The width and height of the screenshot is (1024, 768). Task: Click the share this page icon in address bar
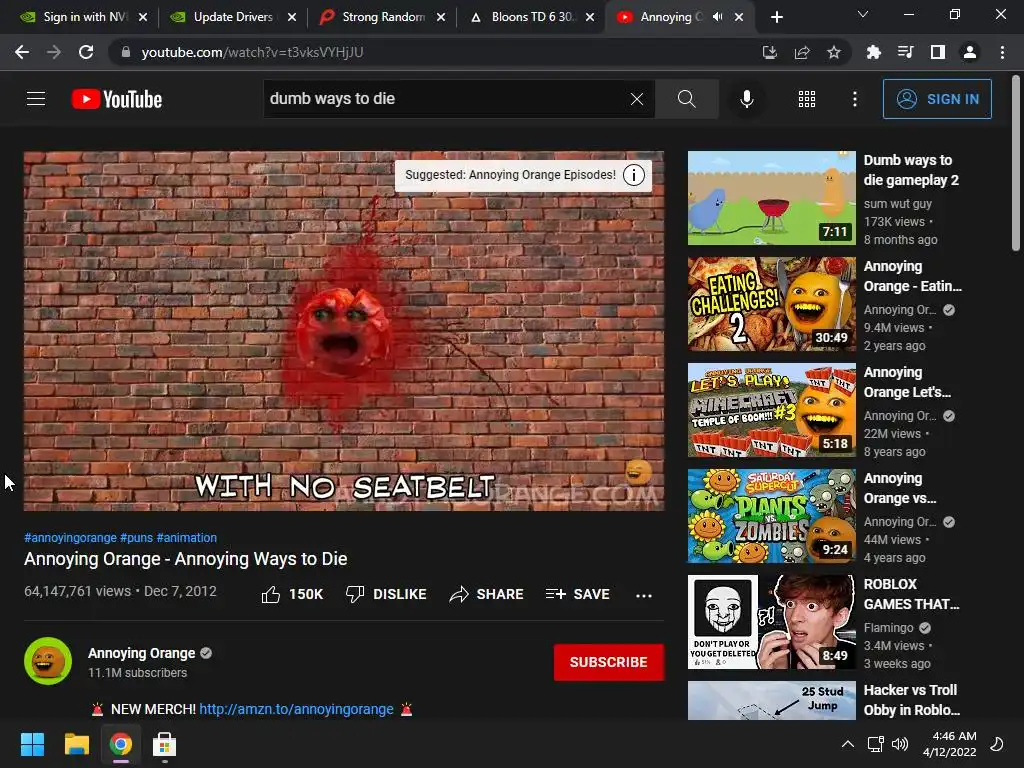[802, 52]
